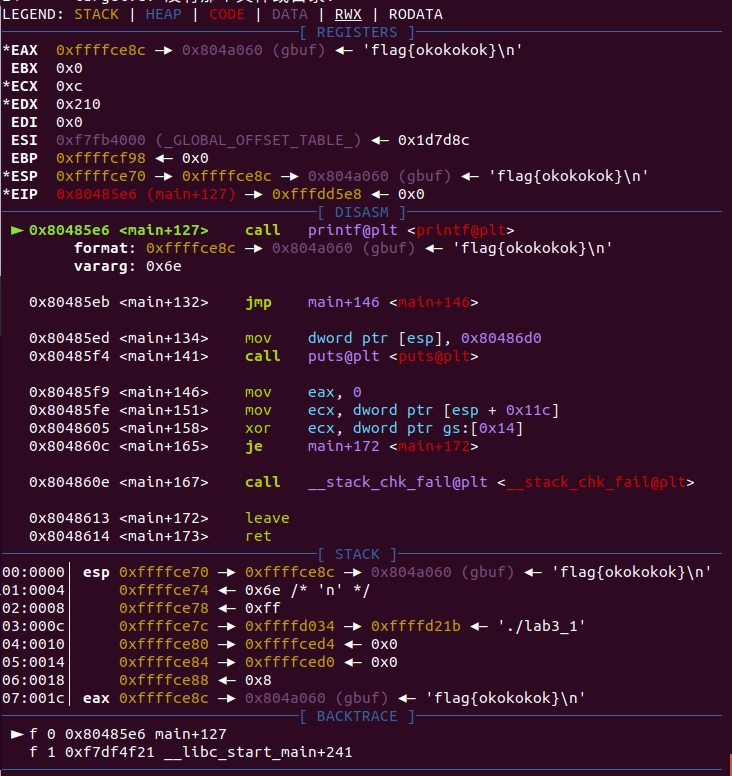This screenshot has height=776, width=732.
Task: Click stack address 0xffffce80
Action: coord(164,644)
